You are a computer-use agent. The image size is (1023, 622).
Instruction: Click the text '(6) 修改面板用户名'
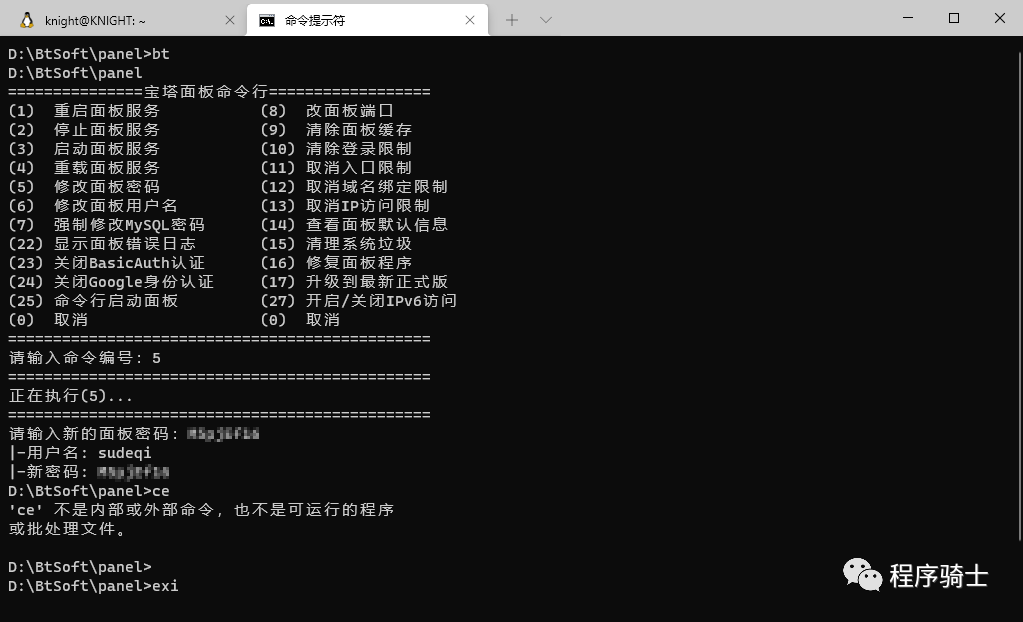click(93, 206)
